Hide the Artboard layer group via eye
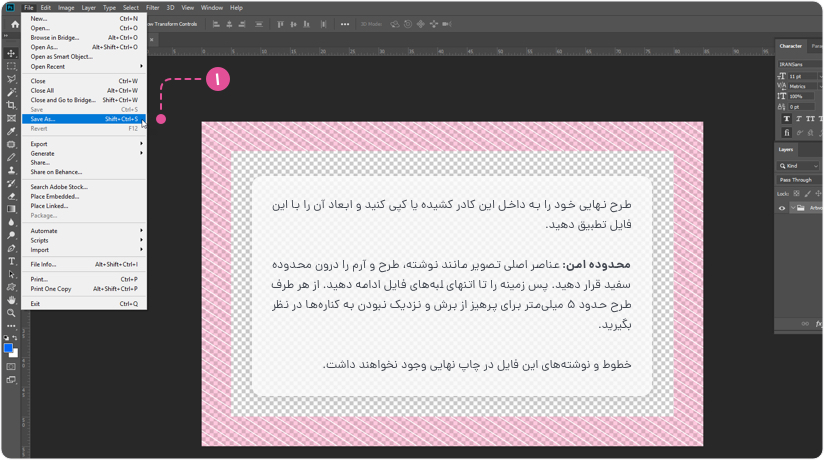The width and height of the screenshot is (824, 460). [782, 208]
